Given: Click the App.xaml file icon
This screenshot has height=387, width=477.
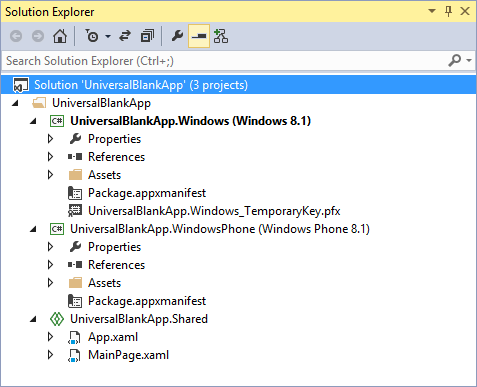Looking at the screenshot, I should click(74, 337).
